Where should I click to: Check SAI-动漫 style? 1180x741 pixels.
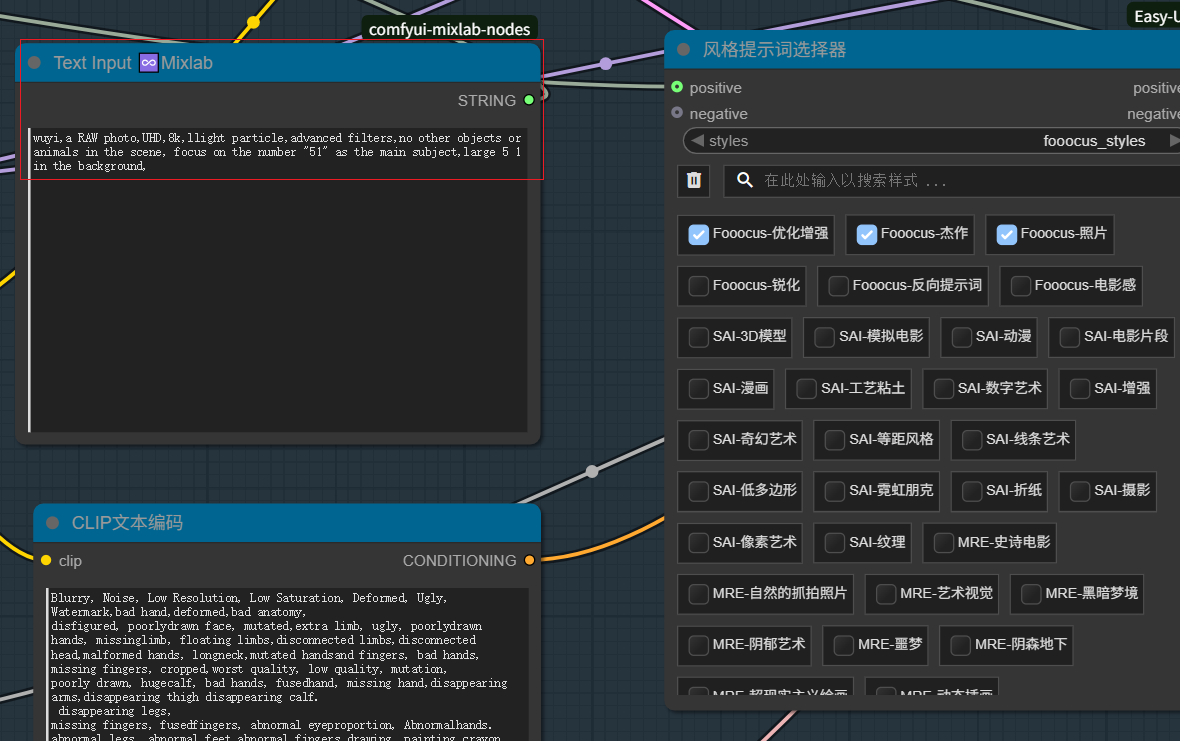tap(962, 337)
